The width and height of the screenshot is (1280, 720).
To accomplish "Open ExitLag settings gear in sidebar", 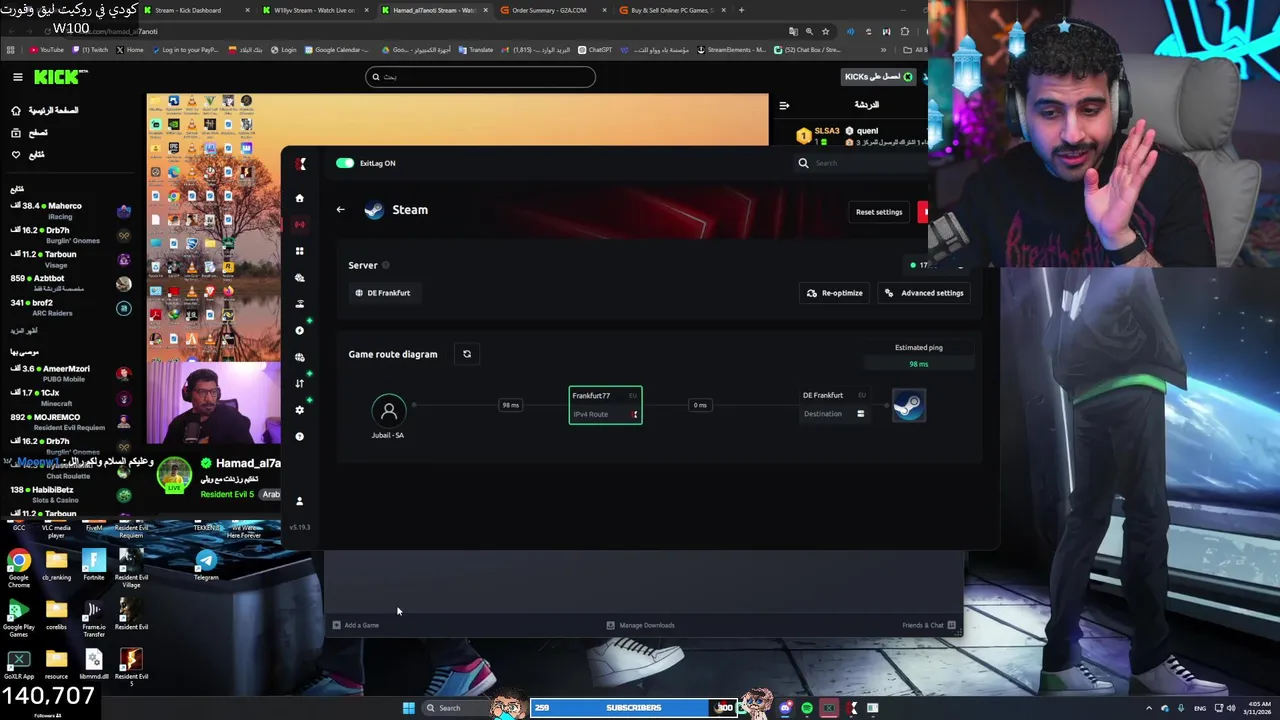I will coord(299,410).
